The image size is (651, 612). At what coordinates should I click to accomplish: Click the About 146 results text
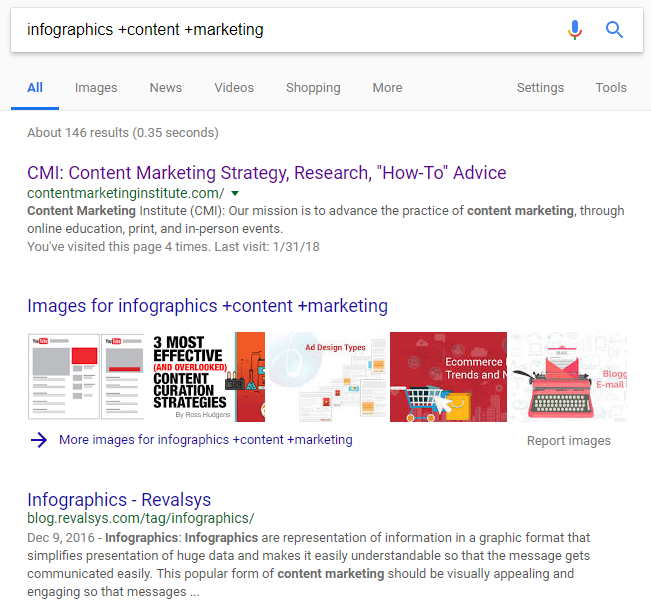[123, 133]
